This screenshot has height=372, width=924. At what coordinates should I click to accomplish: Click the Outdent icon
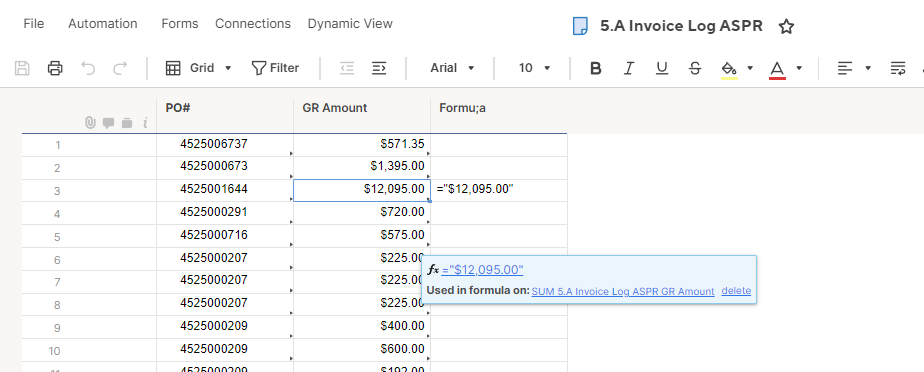tap(346, 68)
